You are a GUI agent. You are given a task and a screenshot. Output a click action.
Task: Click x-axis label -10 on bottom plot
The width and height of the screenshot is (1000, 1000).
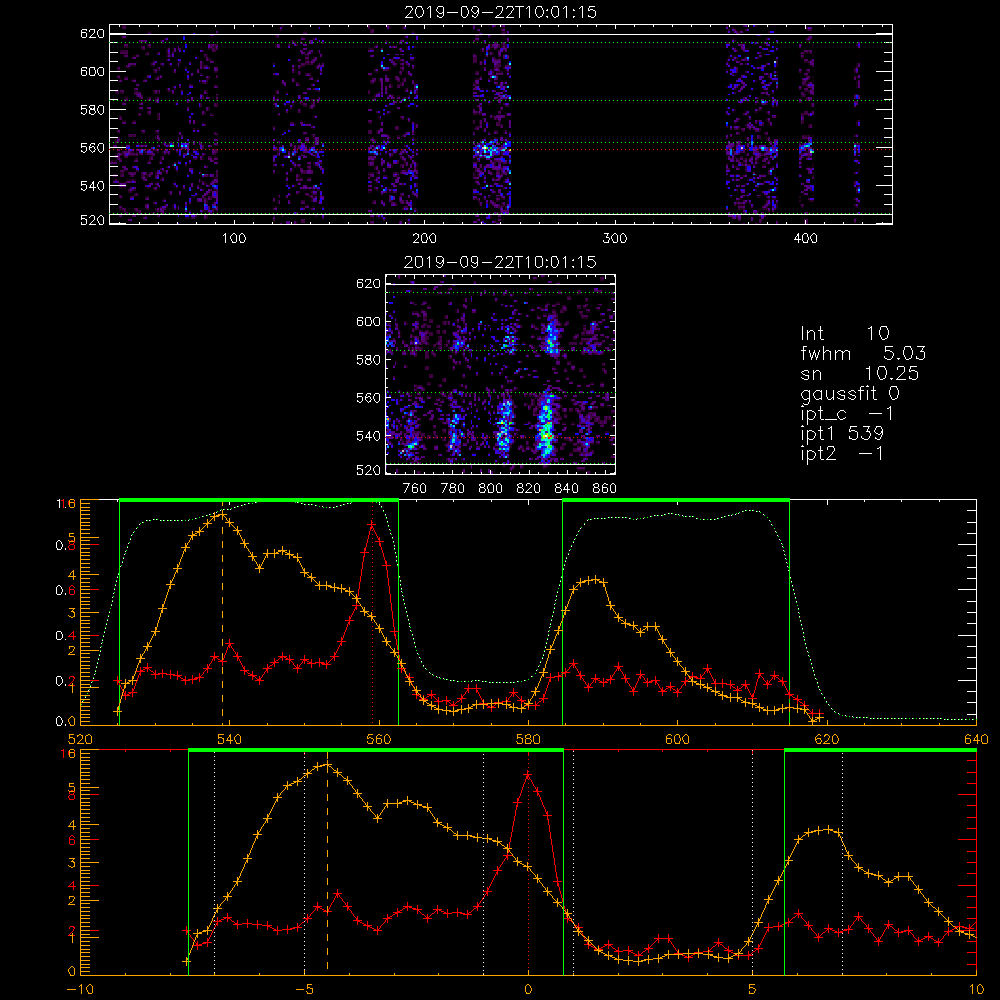[80, 989]
